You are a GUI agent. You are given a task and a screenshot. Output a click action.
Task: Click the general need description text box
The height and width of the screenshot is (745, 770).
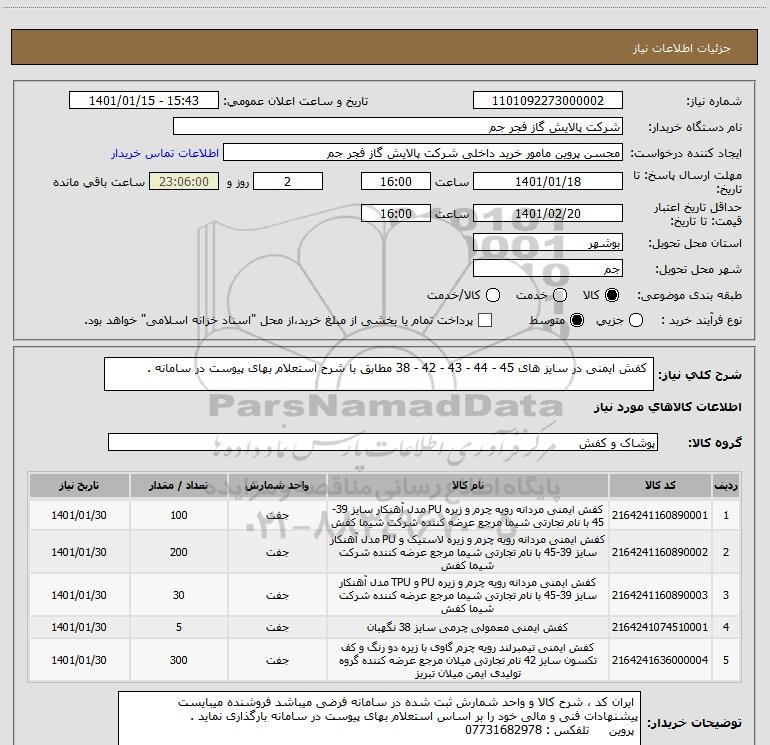point(379,374)
